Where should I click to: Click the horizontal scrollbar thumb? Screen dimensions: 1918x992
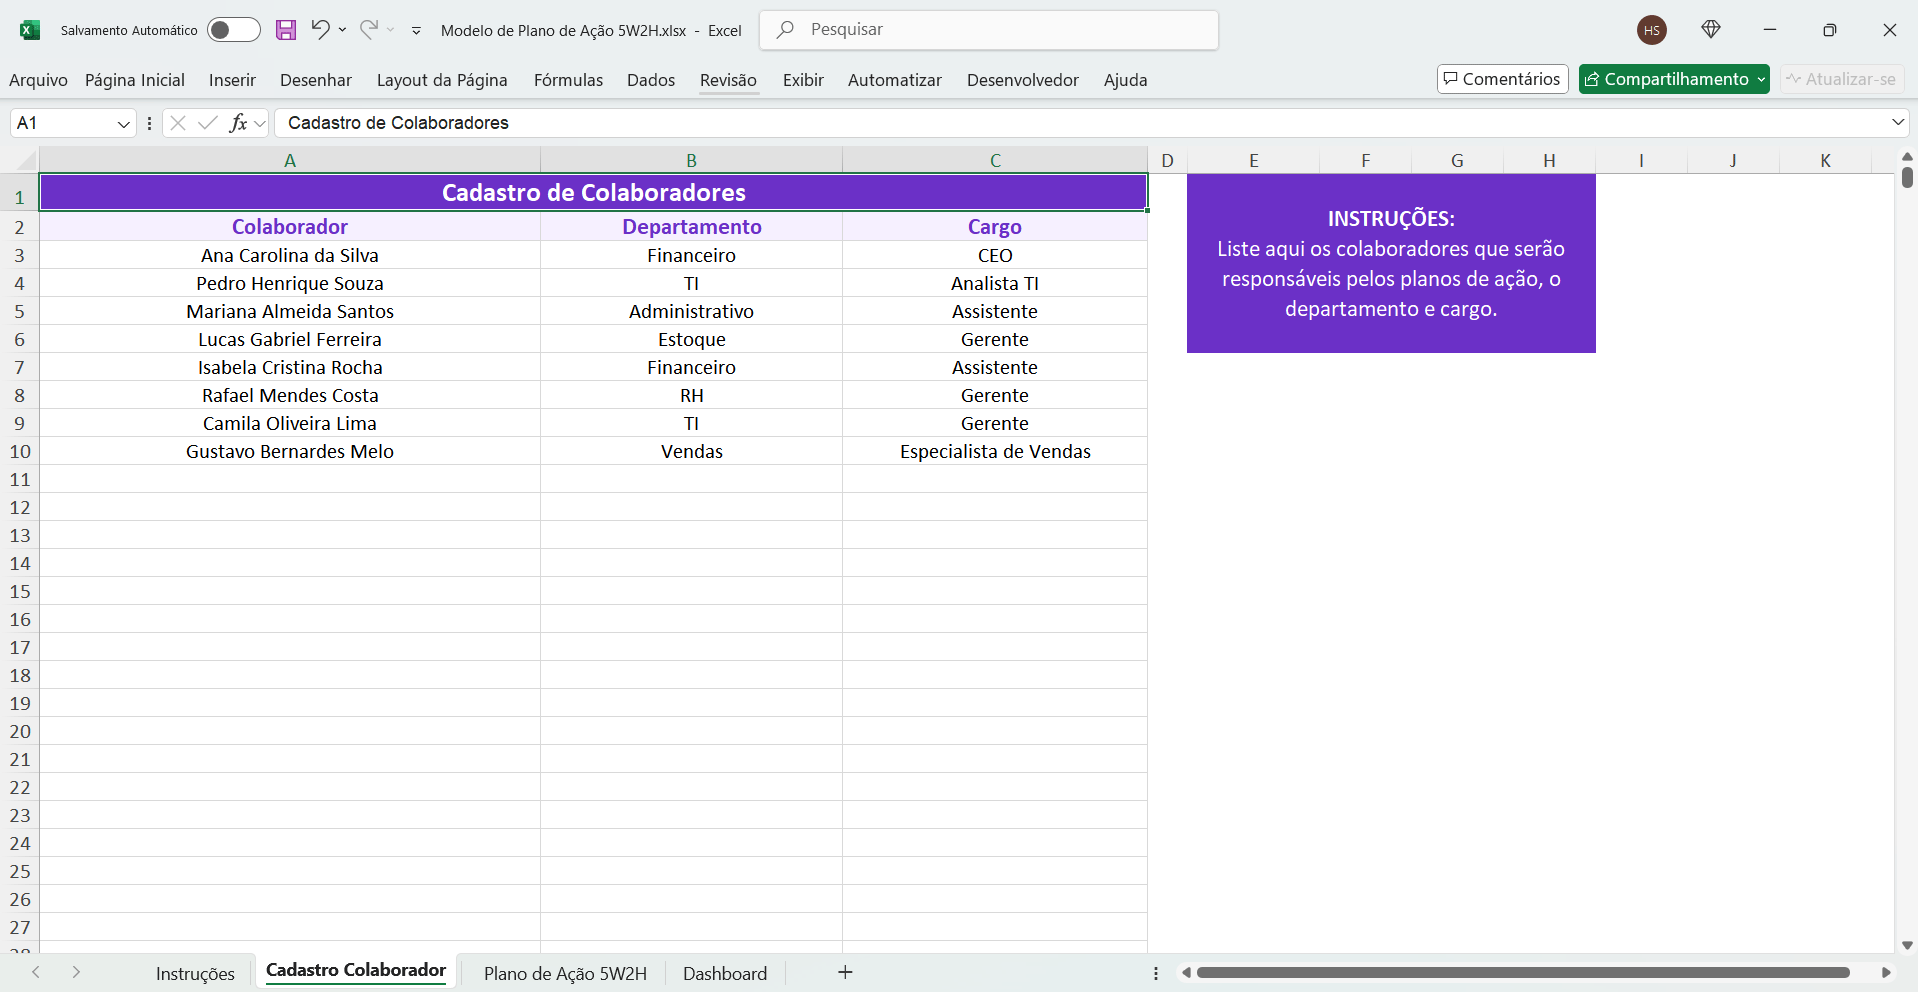point(1522,972)
